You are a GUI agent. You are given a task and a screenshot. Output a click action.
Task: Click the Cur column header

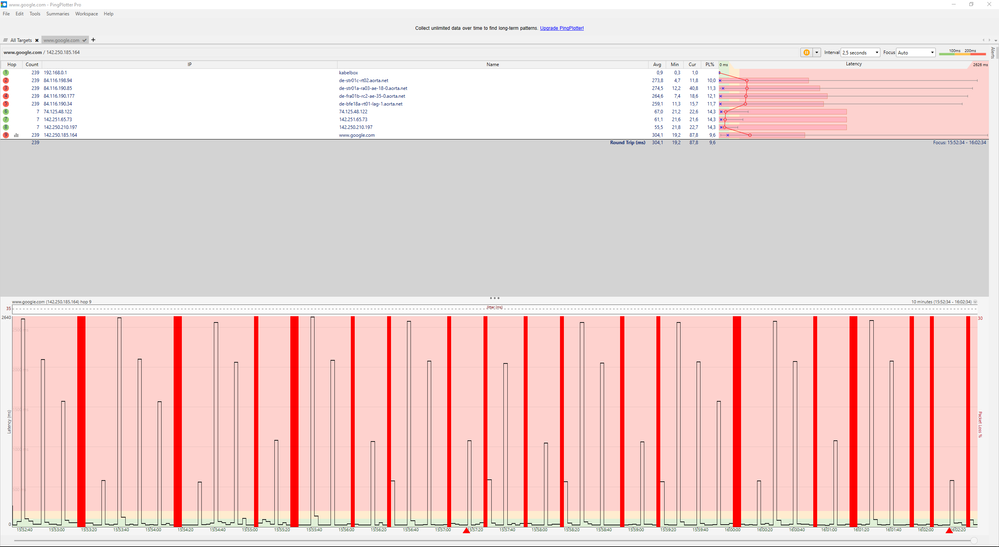pyautogui.click(x=692, y=64)
